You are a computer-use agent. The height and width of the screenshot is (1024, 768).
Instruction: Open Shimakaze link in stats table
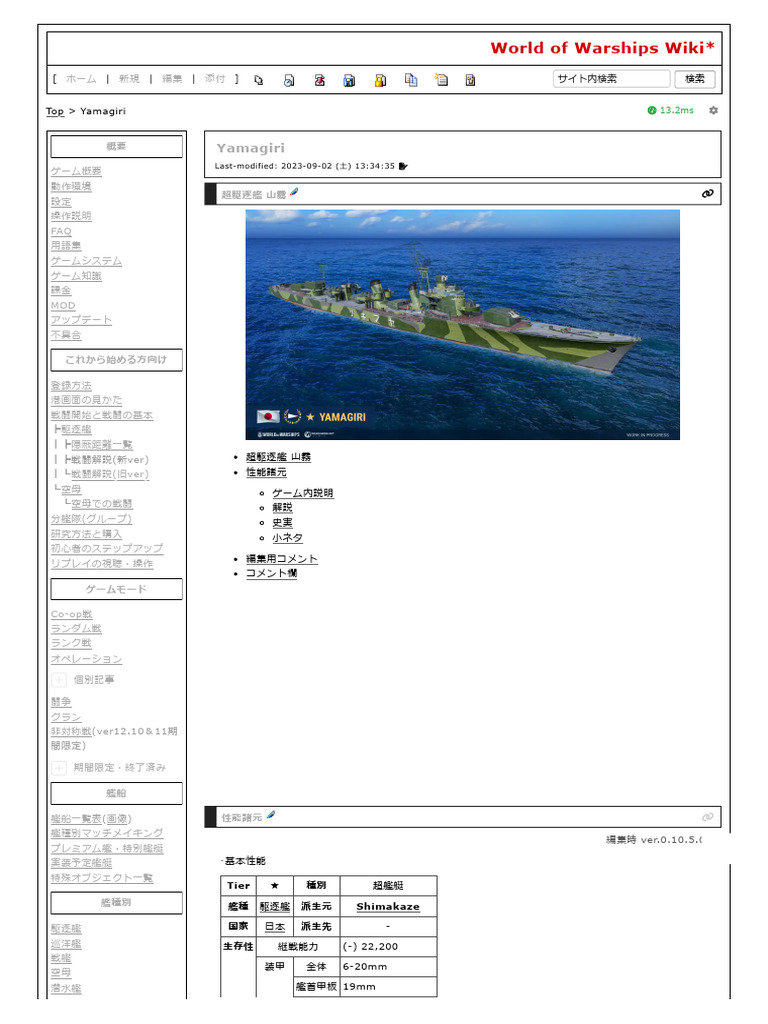[388, 906]
